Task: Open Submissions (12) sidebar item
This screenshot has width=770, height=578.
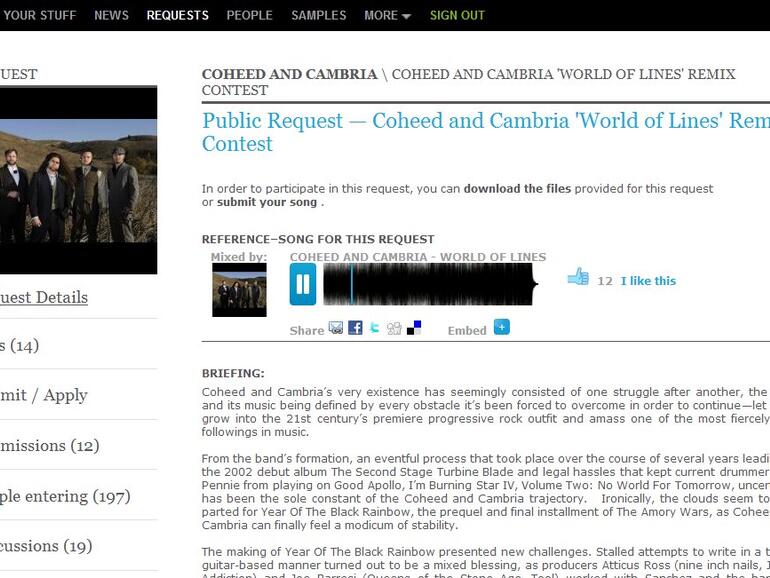Action: tap(50, 446)
